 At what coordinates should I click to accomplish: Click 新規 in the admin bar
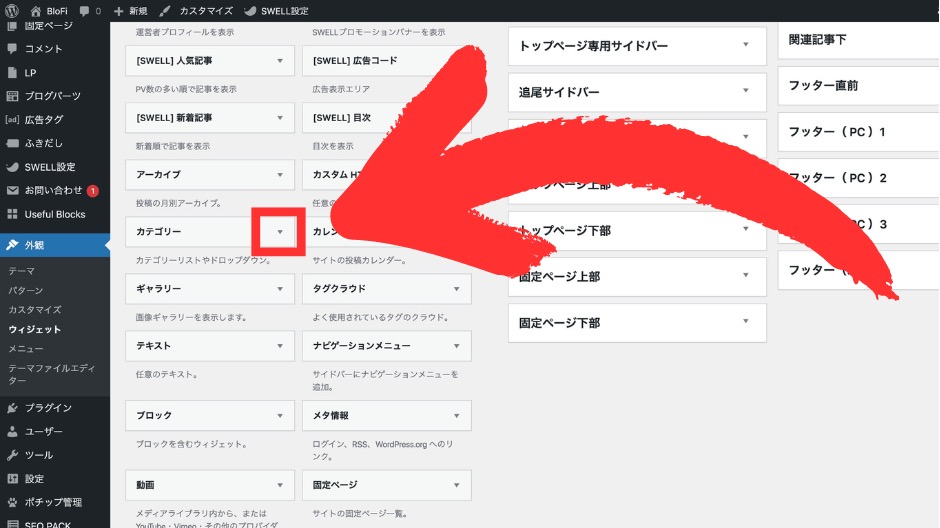click(x=138, y=11)
